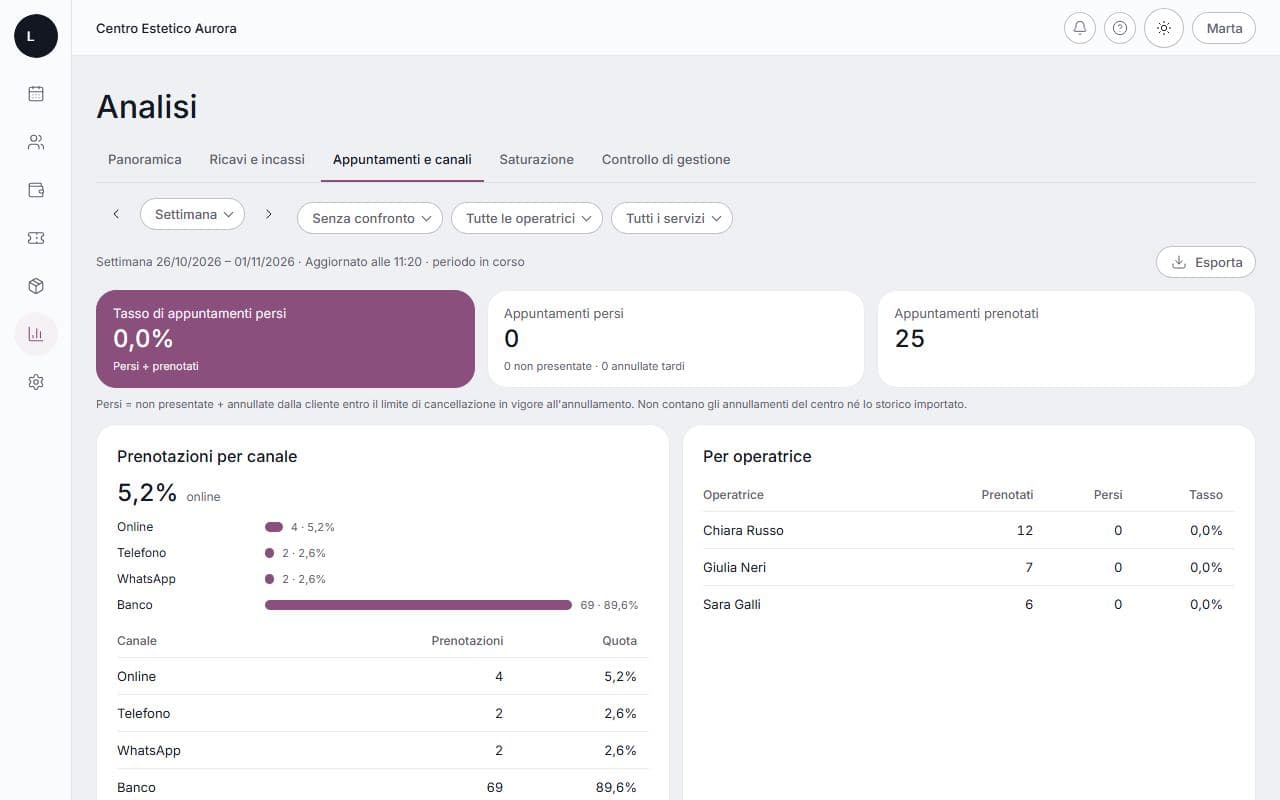
Task: Click the Online bar in the channel chart
Action: (x=274, y=527)
